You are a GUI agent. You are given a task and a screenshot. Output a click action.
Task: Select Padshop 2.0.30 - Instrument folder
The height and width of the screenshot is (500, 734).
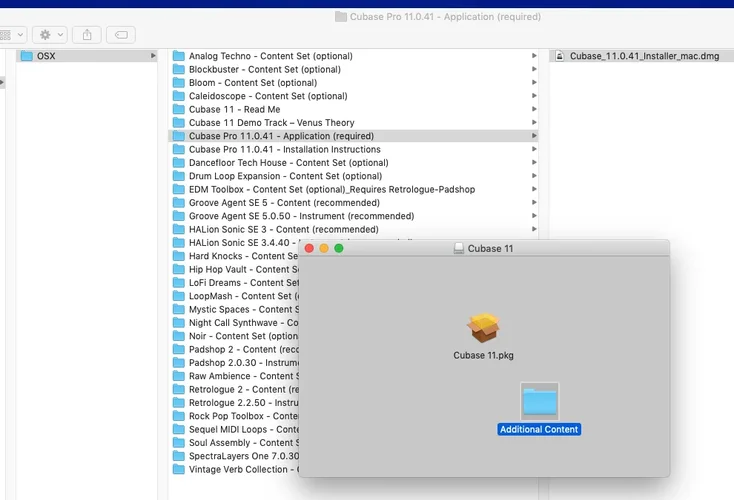[234, 363]
